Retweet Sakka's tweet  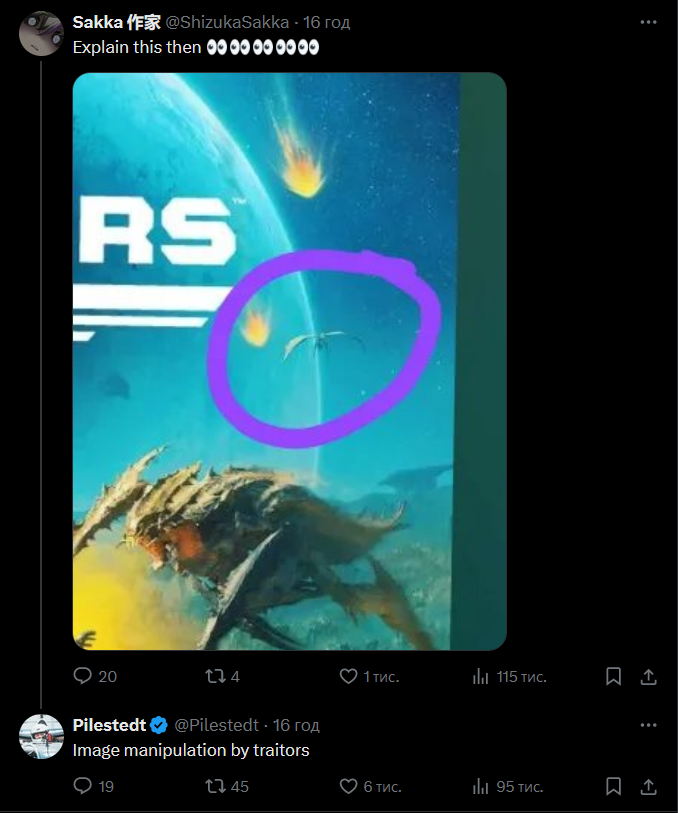[x=214, y=677]
